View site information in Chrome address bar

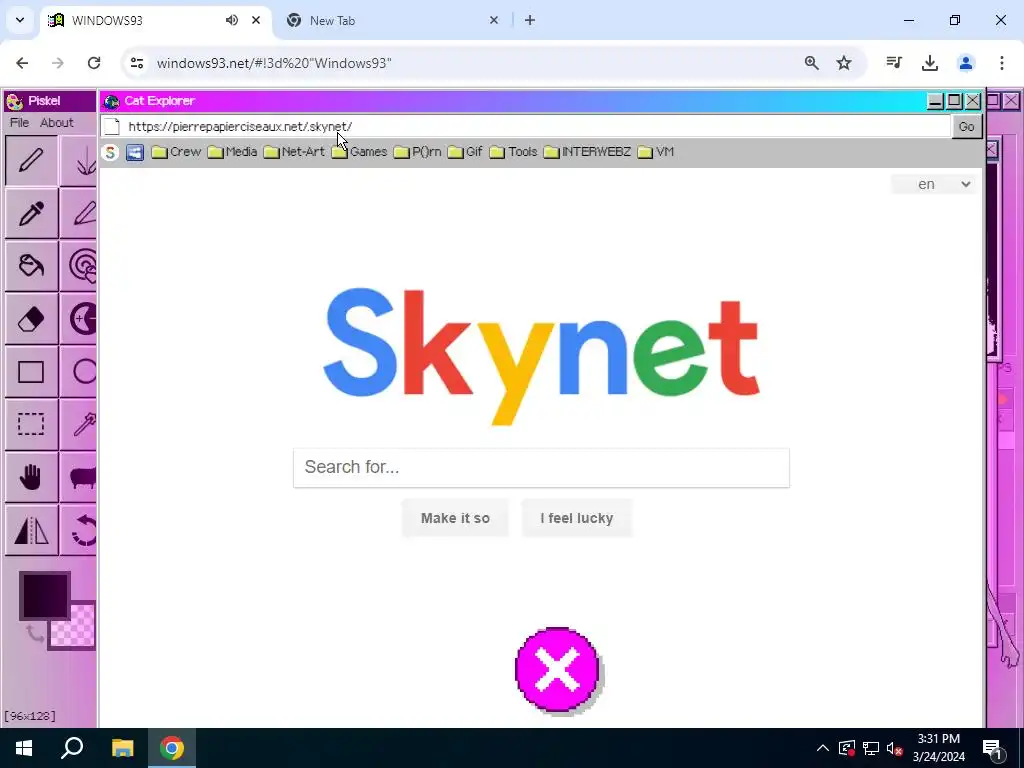coord(136,63)
